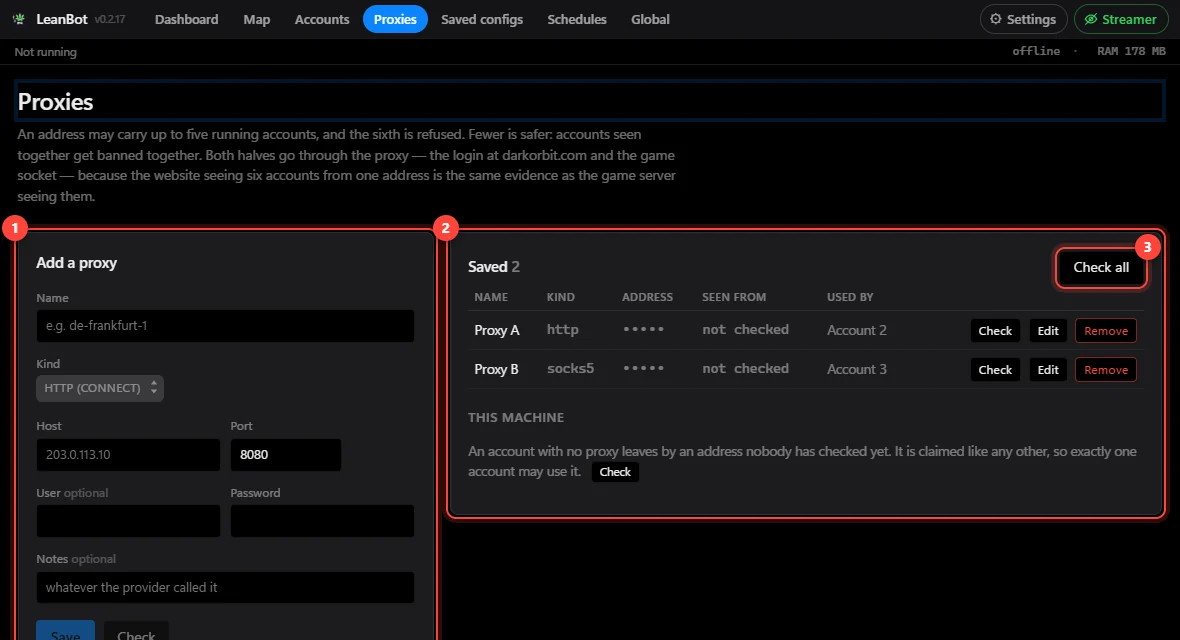Image resolution: width=1180 pixels, height=640 pixels.
Task: Open the Accounts tab
Action: pos(322,19)
